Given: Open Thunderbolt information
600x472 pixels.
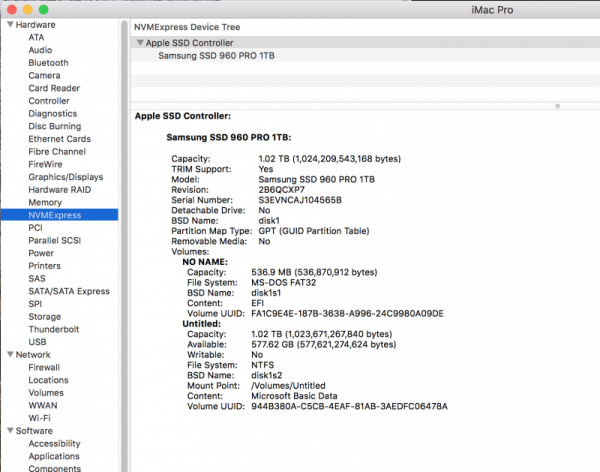Looking at the screenshot, I should click(54, 329).
